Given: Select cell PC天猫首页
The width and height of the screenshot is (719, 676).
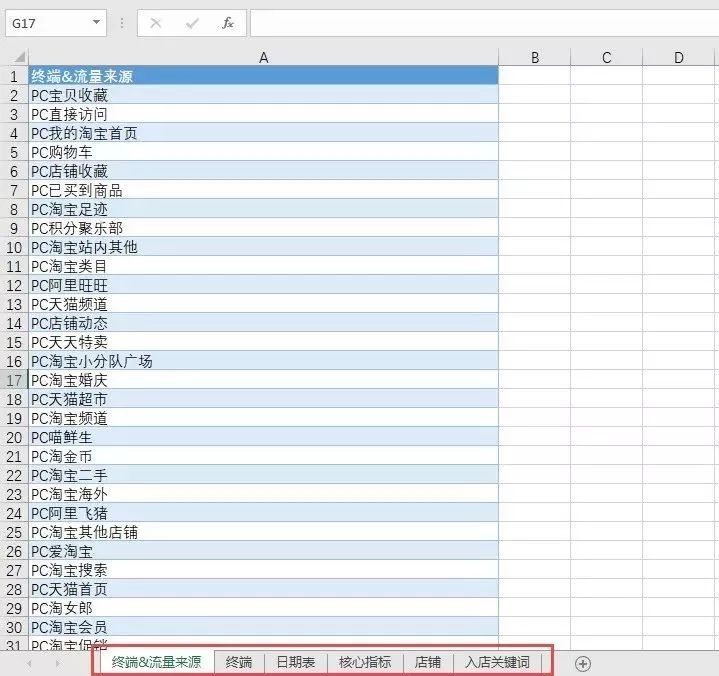Looking at the screenshot, I should click(263, 589).
